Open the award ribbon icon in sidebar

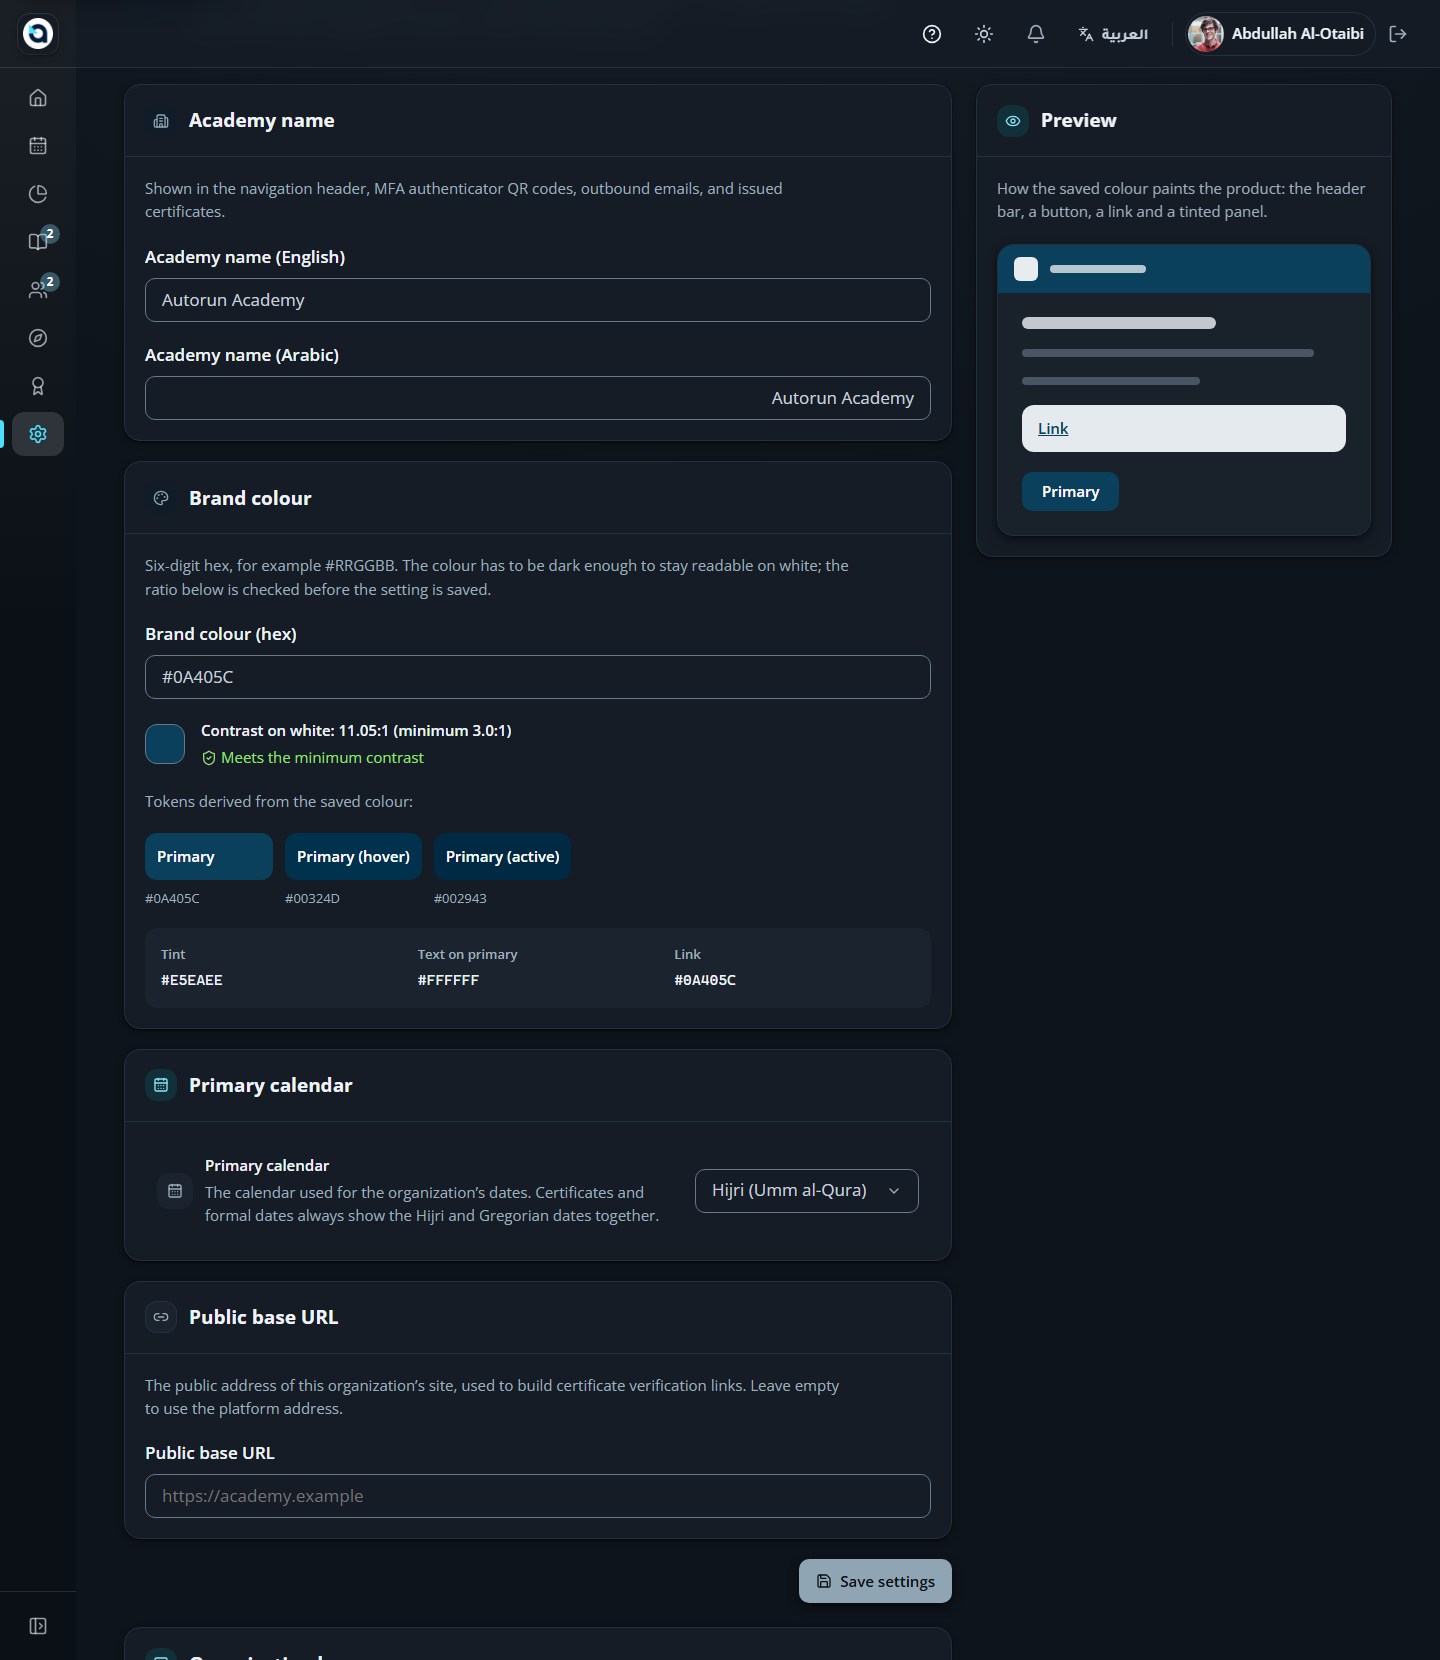38,386
